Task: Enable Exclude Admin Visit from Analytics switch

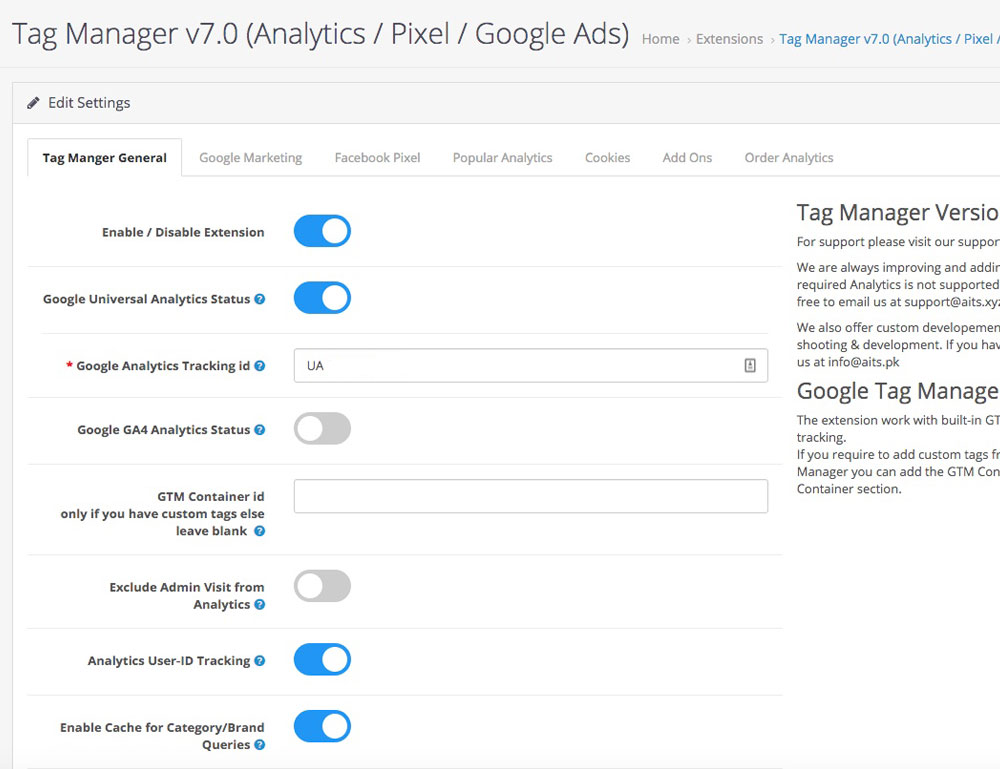Action: (x=322, y=586)
